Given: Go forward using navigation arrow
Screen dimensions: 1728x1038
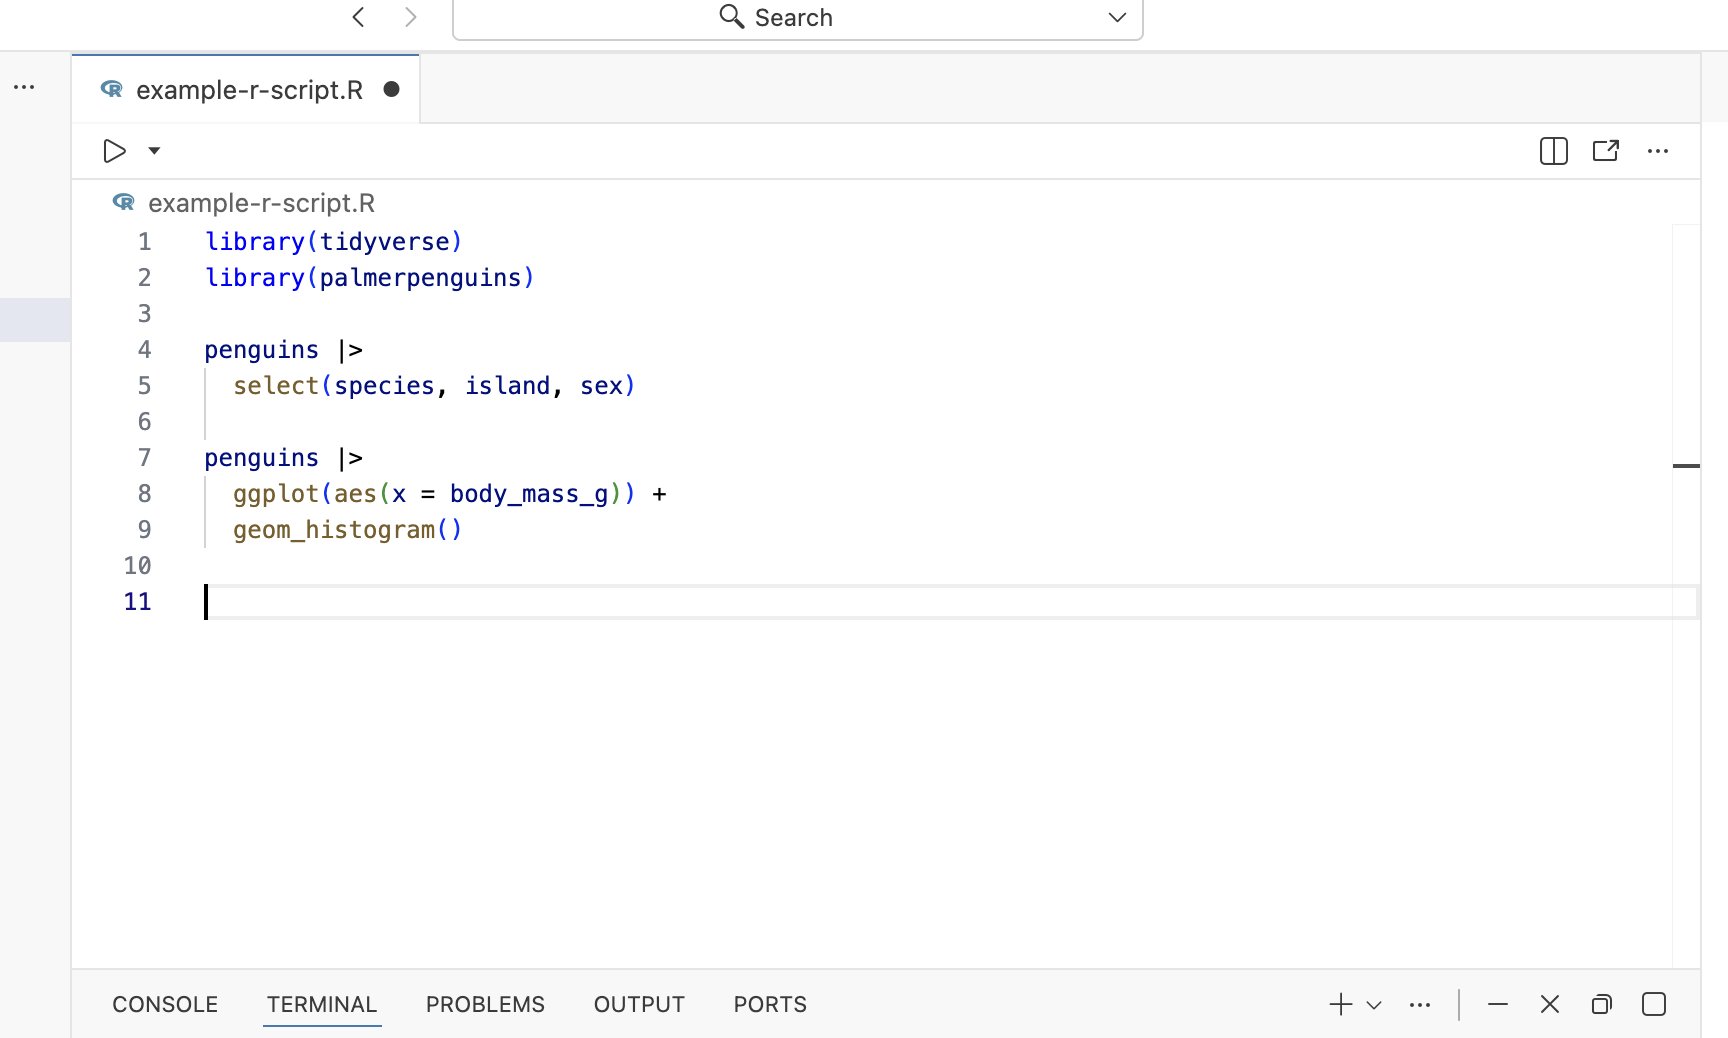Looking at the screenshot, I should point(410,17).
